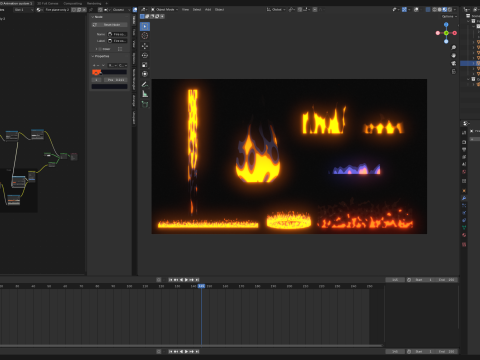Toggle the node editor pin icon
The image size is (480, 360).
tap(91, 10)
